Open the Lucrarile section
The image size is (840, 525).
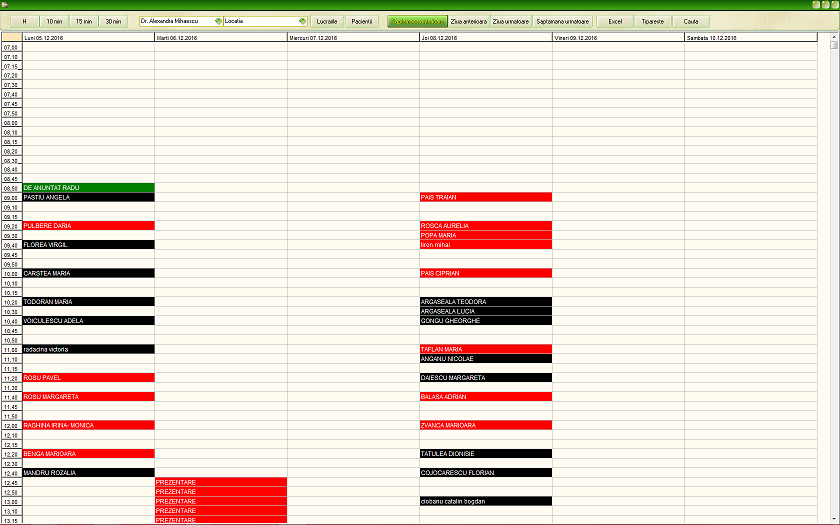pos(327,21)
